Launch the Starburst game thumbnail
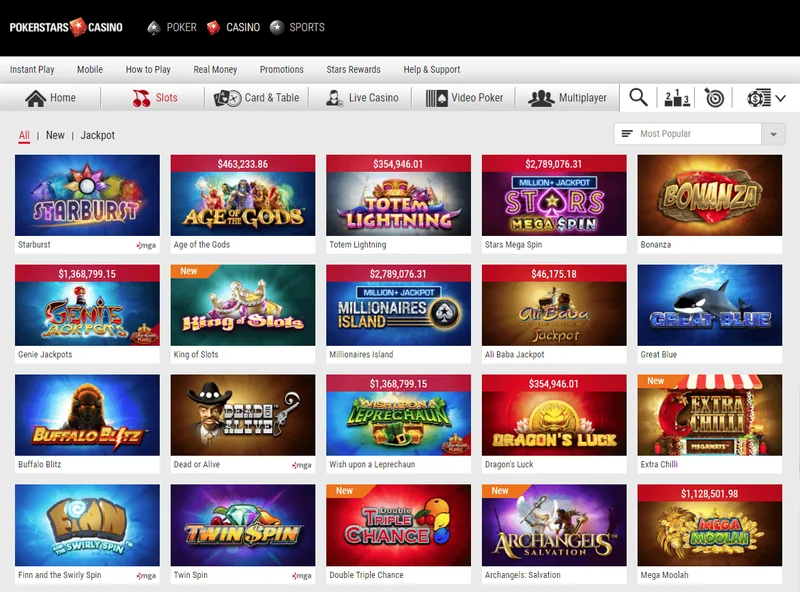This screenshot has width=800, height=592. click(87, 195)
